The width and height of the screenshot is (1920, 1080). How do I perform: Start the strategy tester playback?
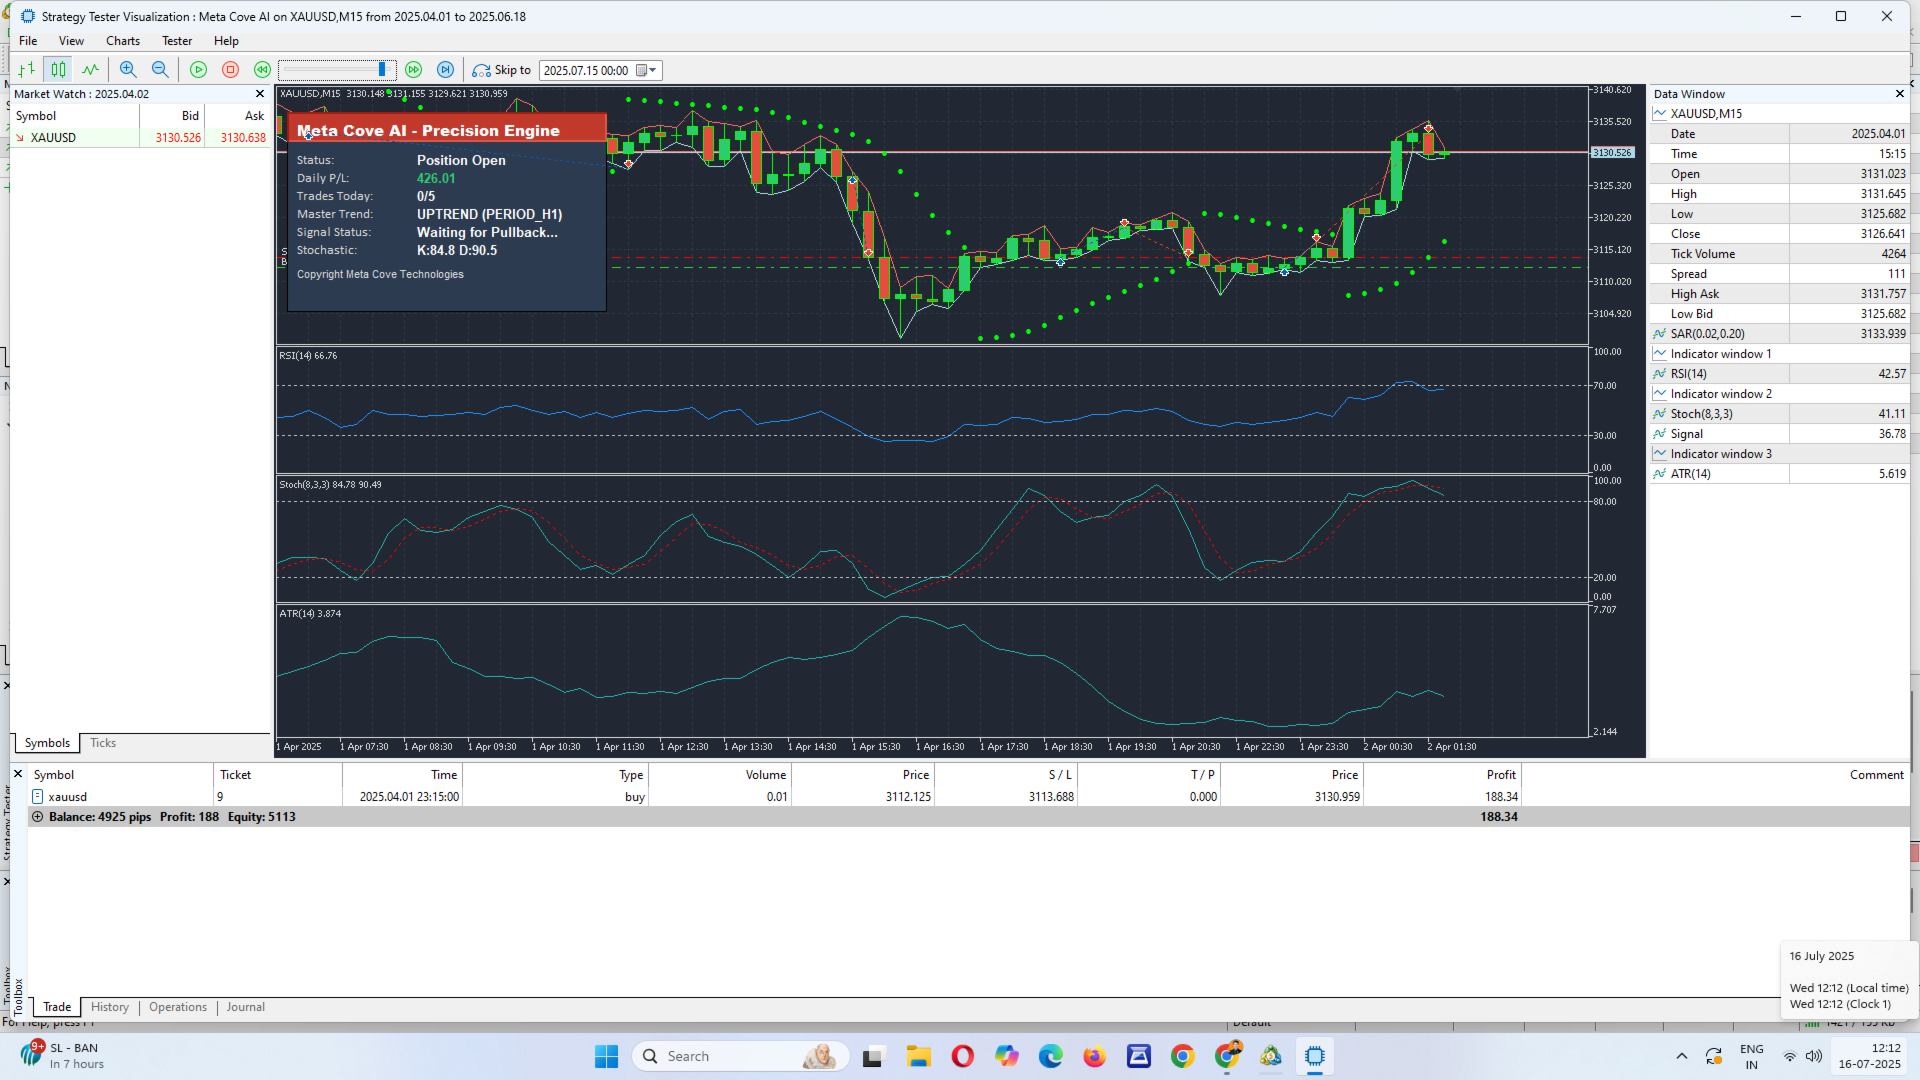[198, 70]
